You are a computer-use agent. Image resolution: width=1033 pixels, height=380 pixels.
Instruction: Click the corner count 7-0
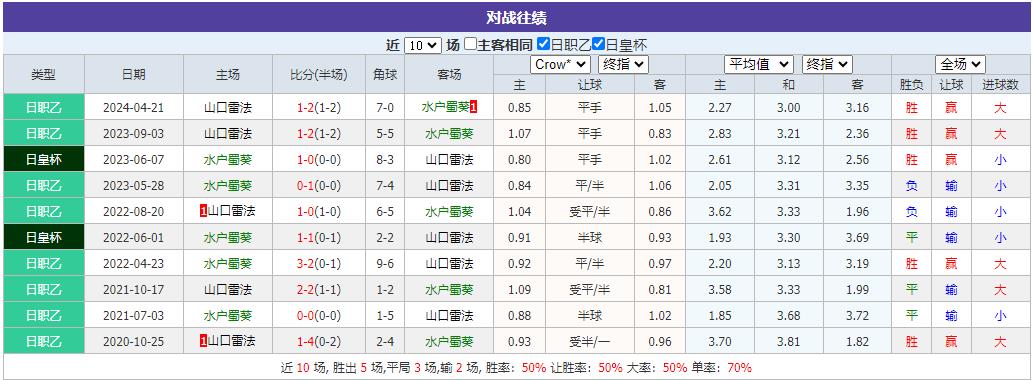click(385, 107)
